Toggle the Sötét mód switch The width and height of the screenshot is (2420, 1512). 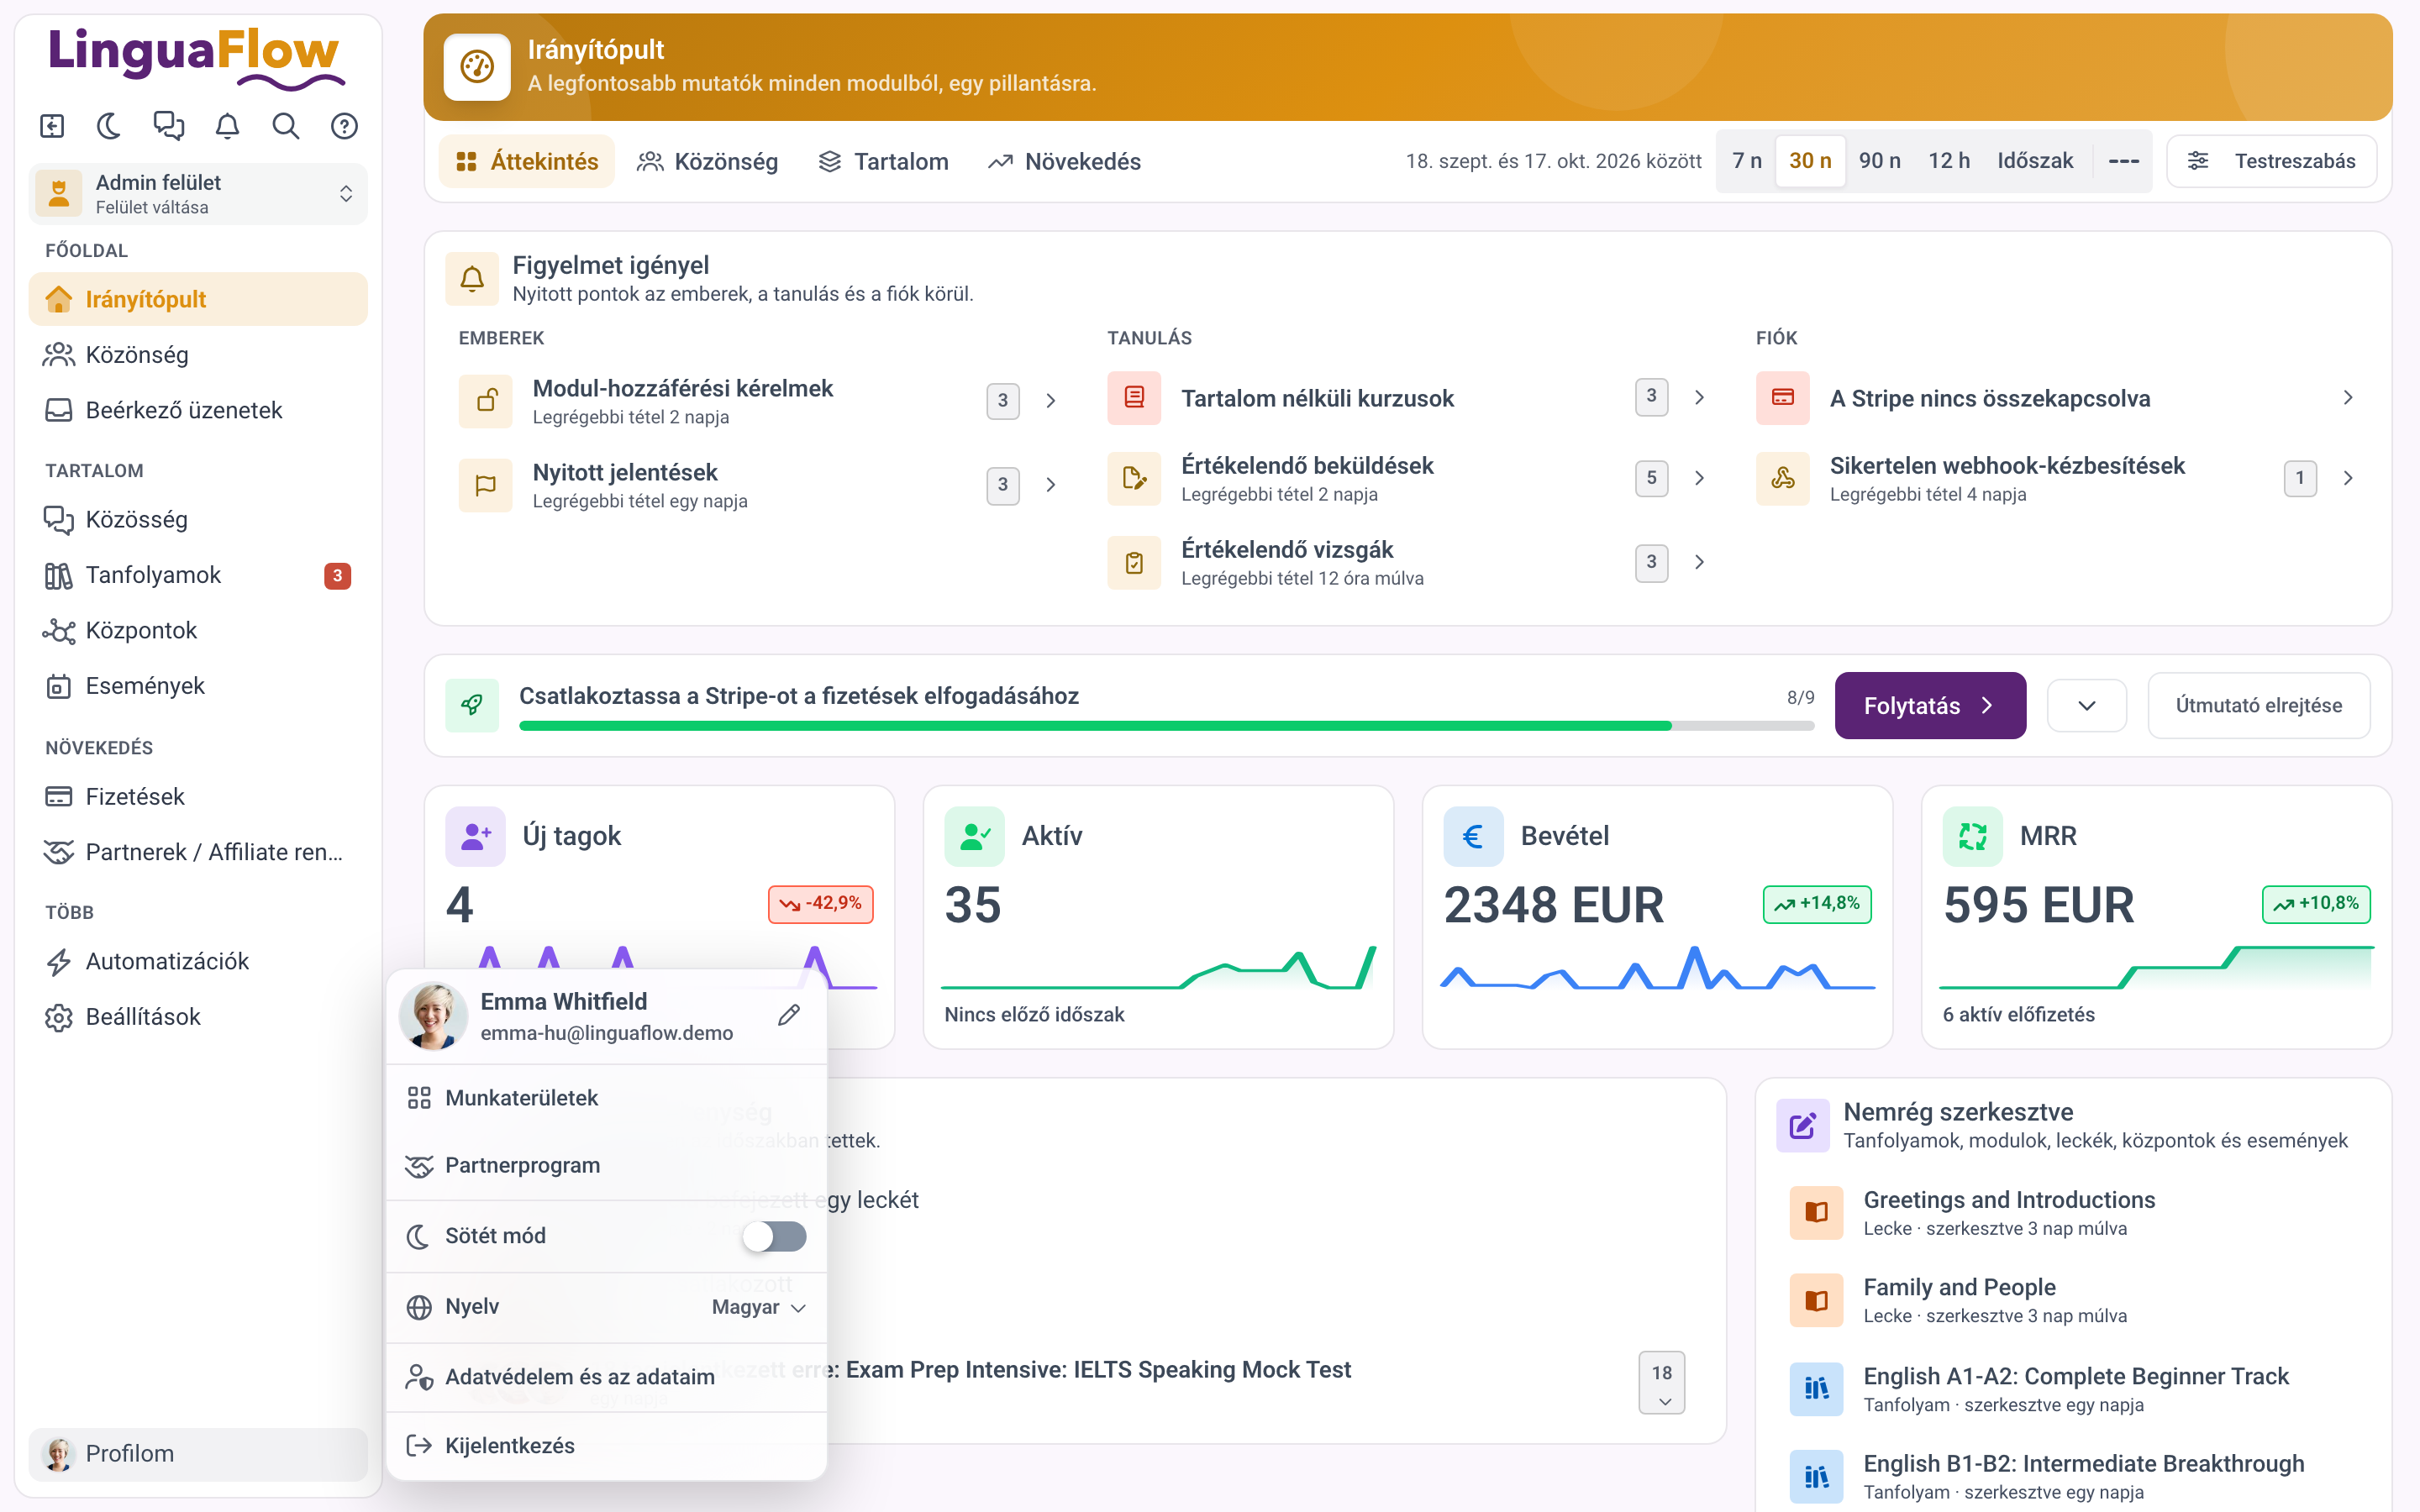coord(774,1236)
